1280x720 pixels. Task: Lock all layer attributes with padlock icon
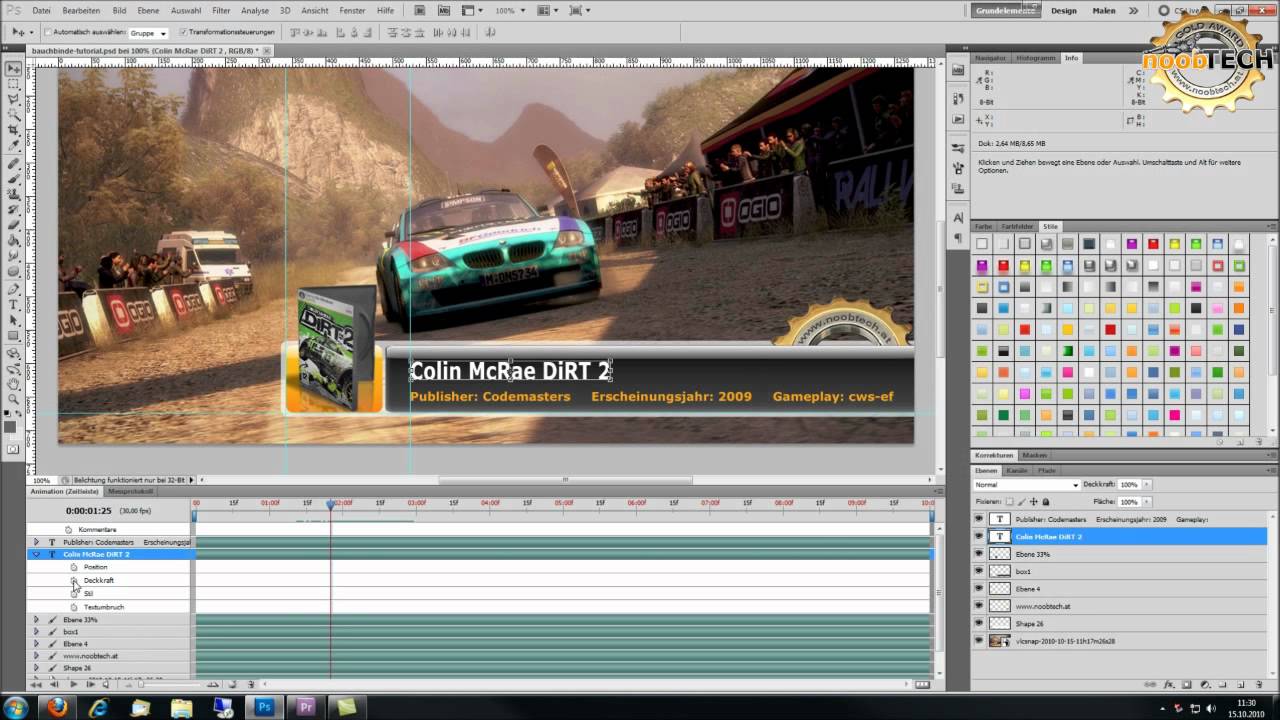click(1046, 502)
